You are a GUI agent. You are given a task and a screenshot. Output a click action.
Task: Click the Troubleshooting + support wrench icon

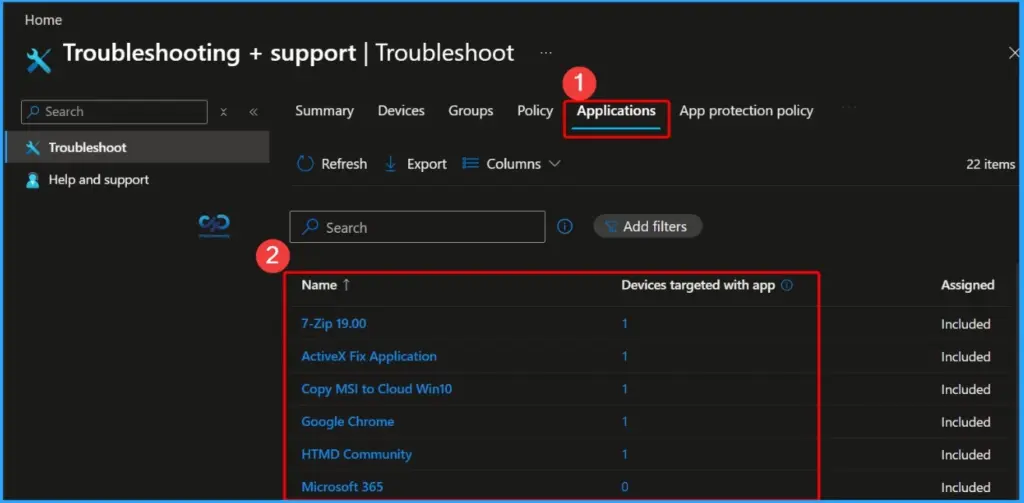coord(39,61)
